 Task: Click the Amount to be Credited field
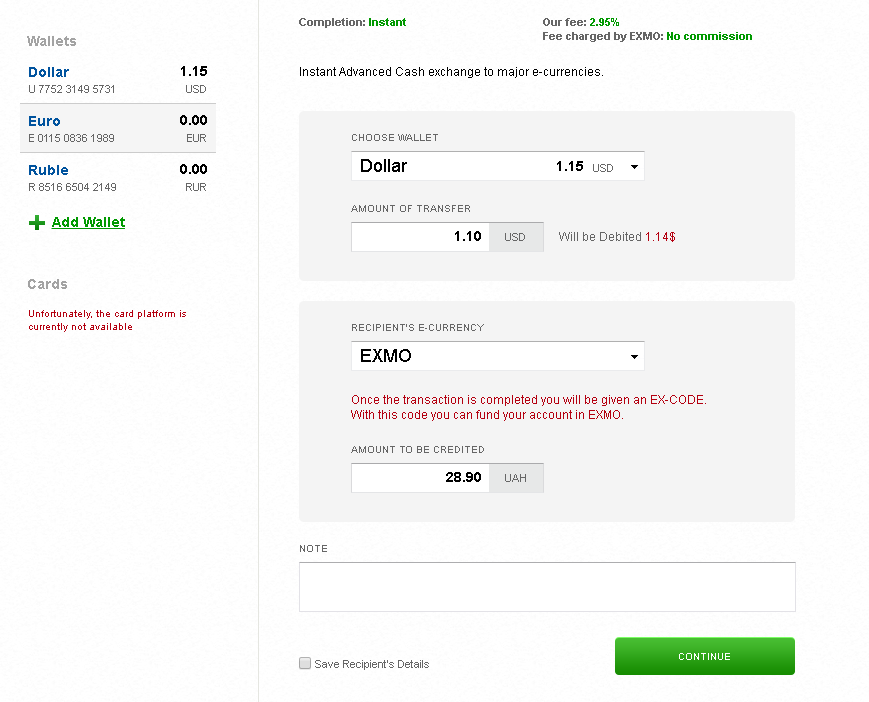tap(421, 478)
